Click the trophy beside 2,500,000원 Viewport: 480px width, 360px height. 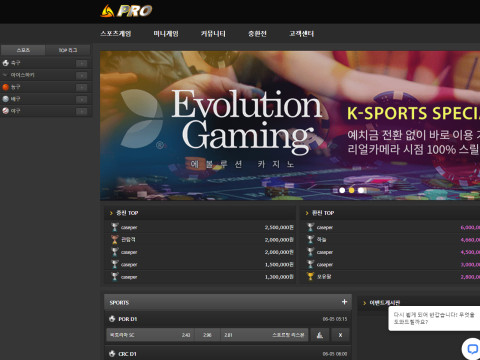coord(115,227)
